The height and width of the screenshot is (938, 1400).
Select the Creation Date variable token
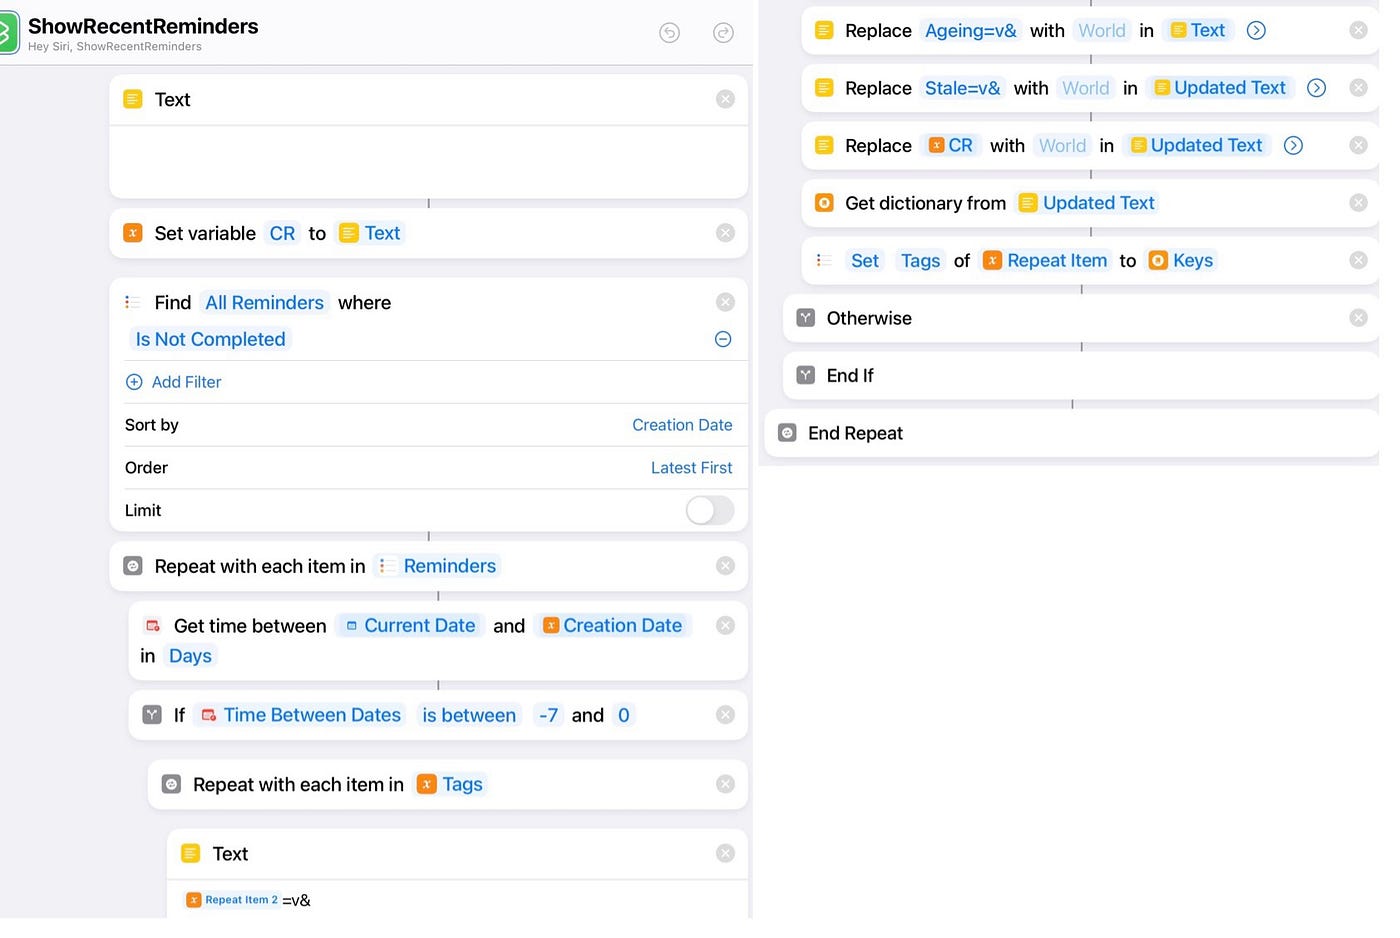612,626
